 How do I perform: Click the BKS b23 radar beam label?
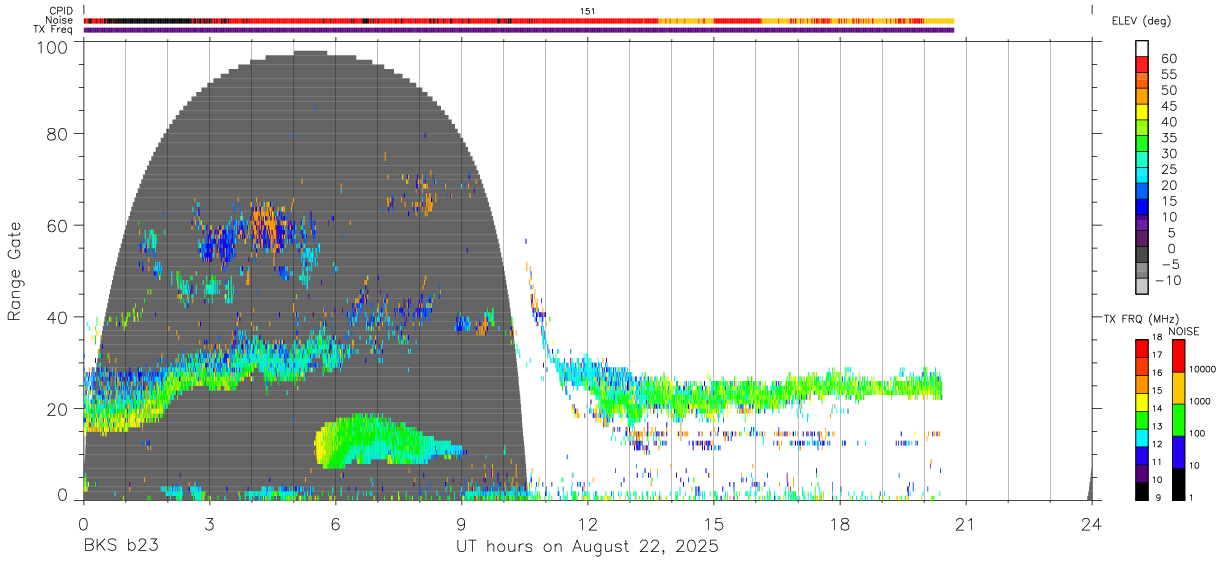120,546
